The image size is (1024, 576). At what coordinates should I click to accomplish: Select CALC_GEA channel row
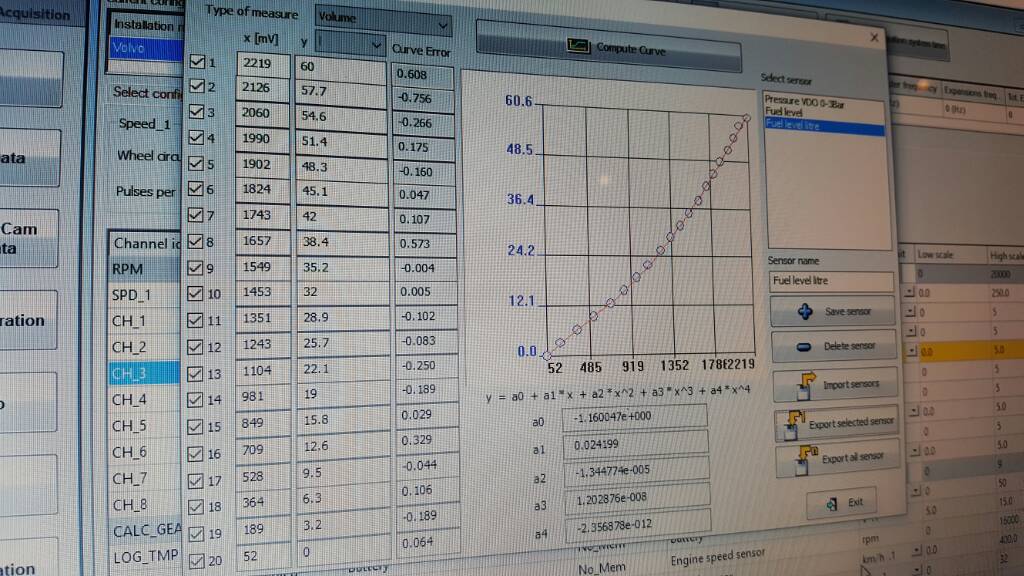click(x=144, y=530)
